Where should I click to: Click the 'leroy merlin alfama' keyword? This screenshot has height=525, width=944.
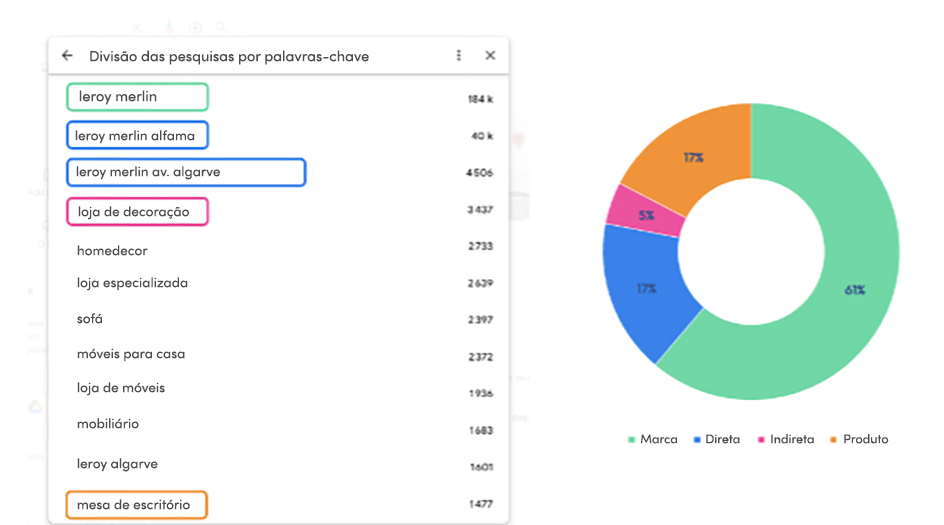click(137, 135)
